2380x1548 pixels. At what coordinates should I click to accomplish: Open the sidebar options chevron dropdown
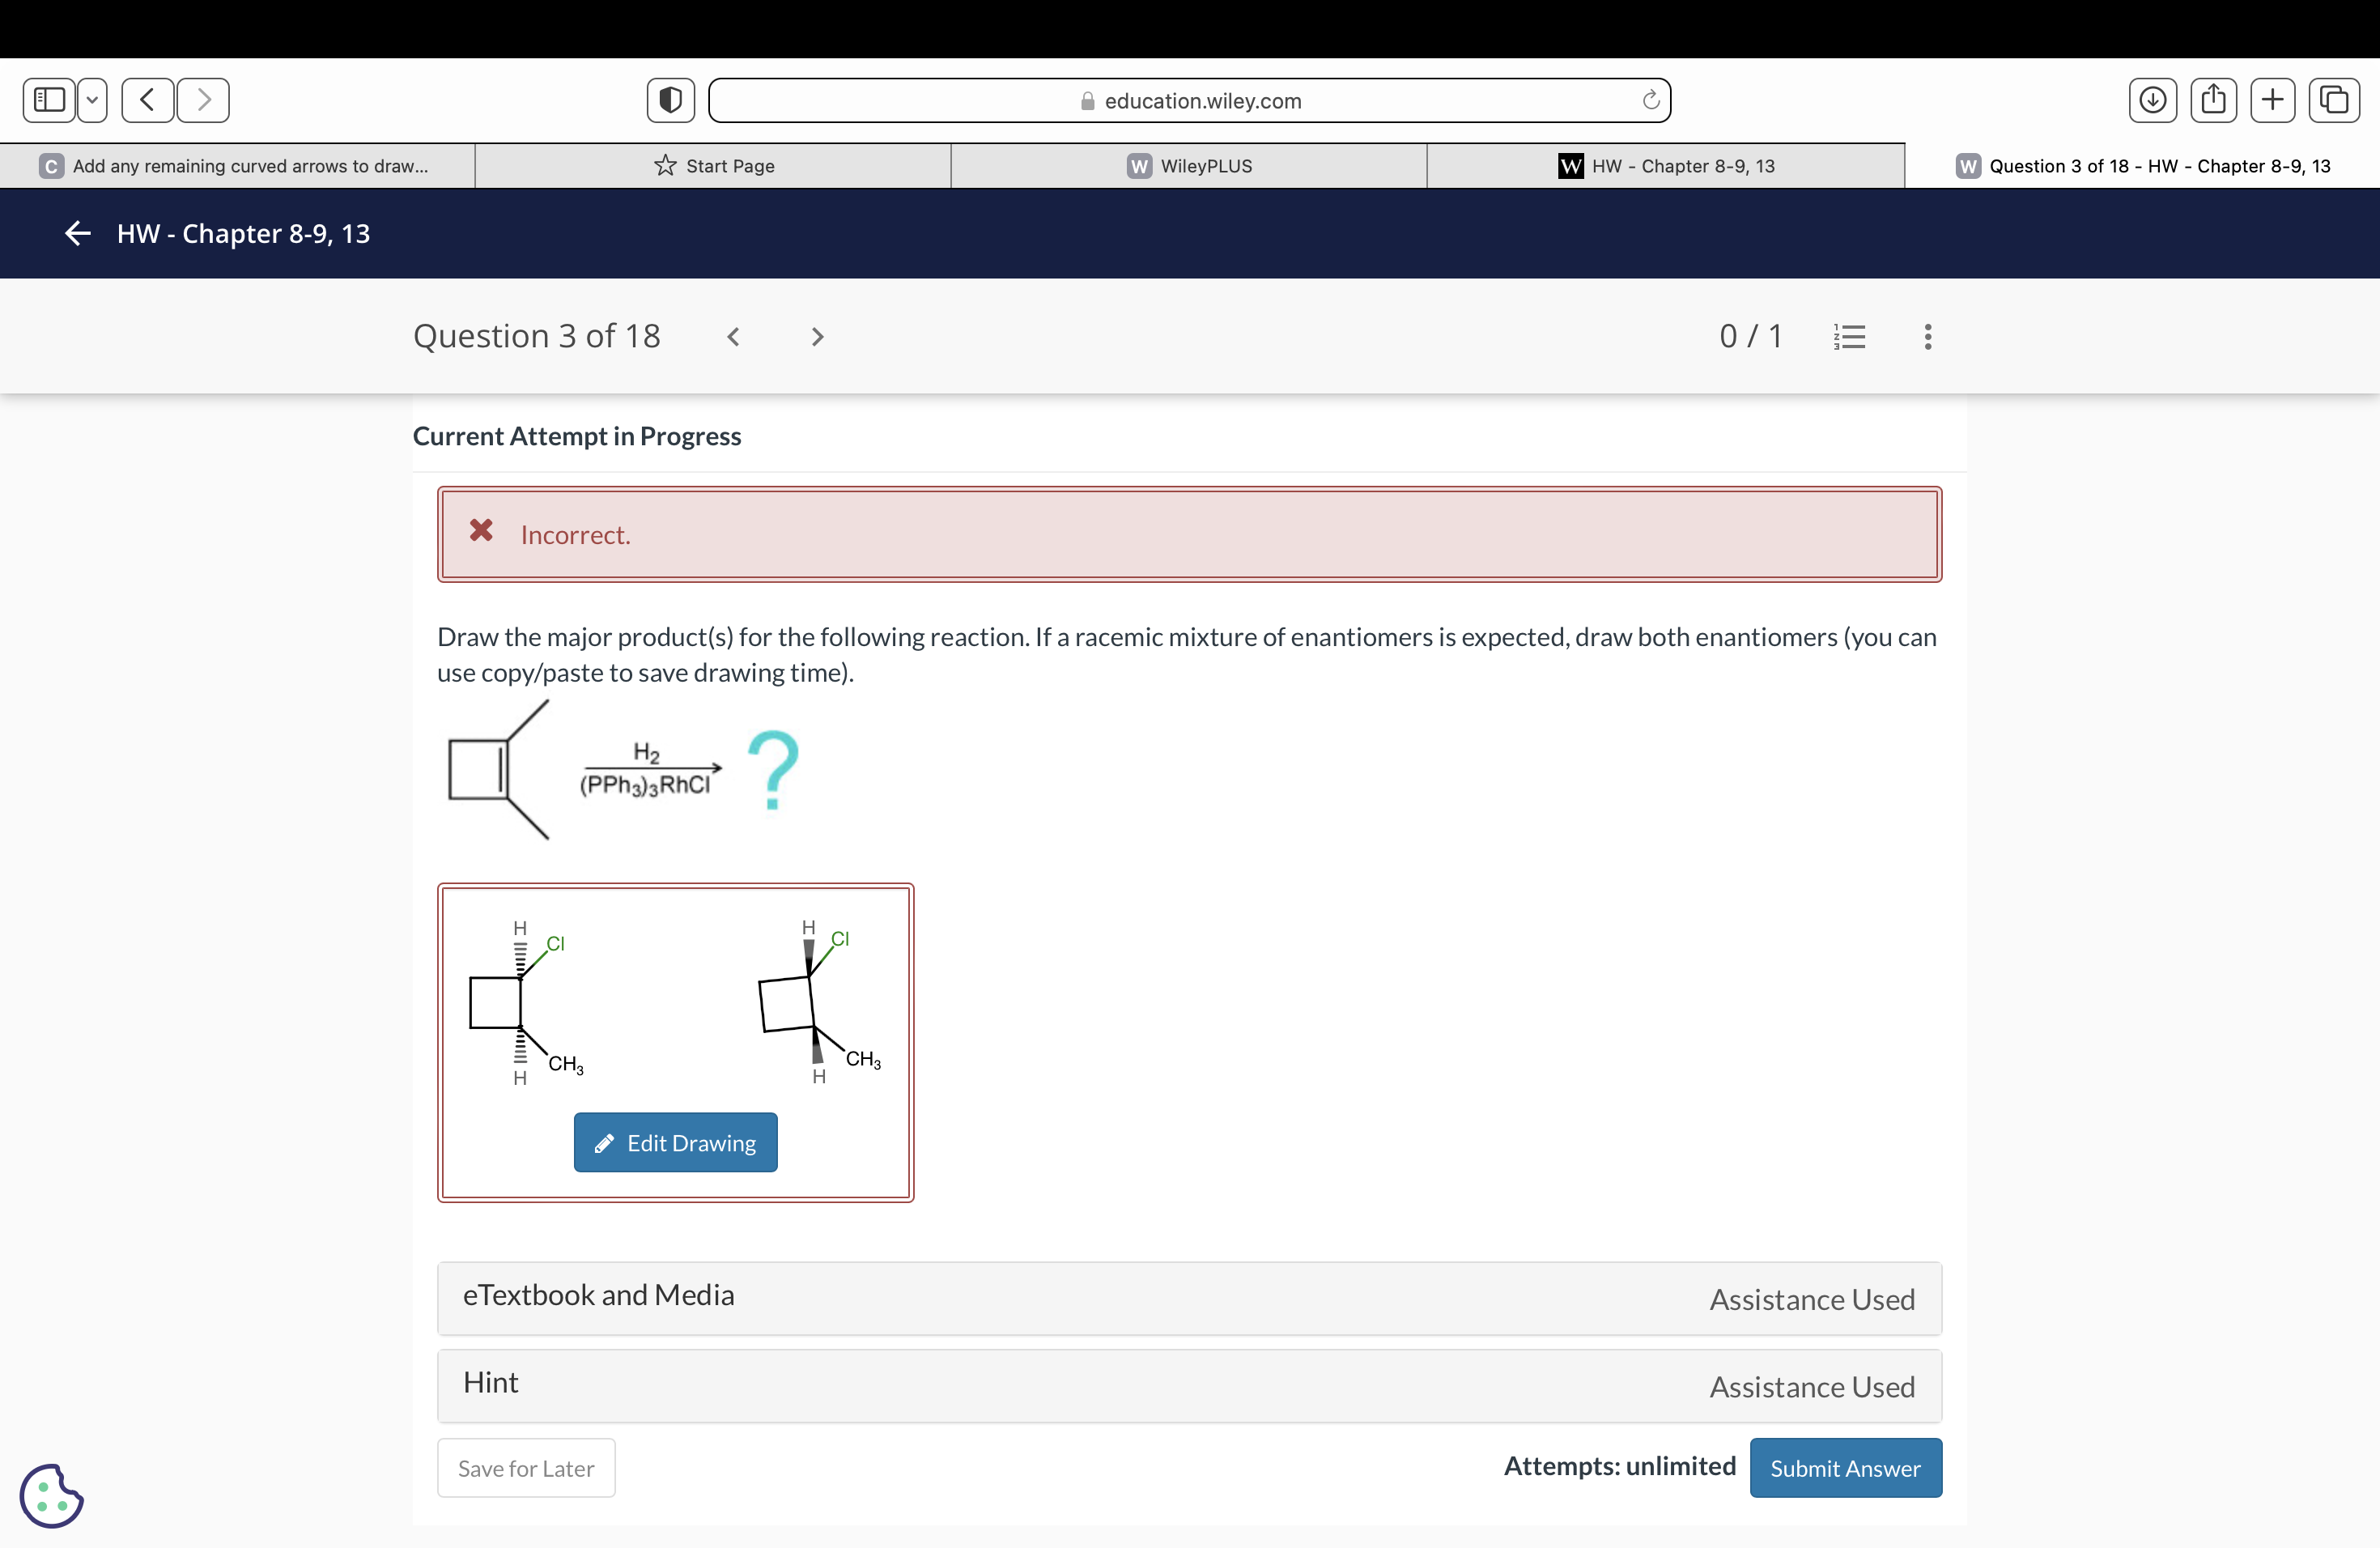coord(91,99)
